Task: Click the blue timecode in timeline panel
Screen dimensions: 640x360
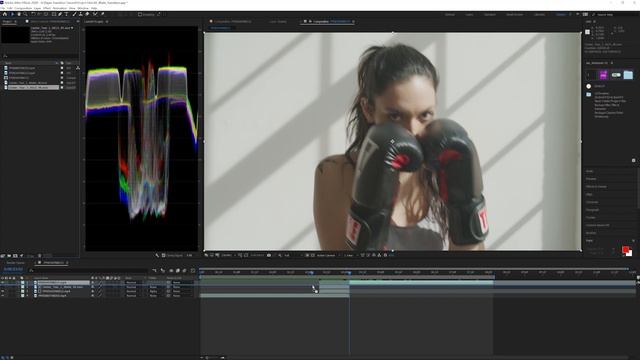Action: point(13,270)
